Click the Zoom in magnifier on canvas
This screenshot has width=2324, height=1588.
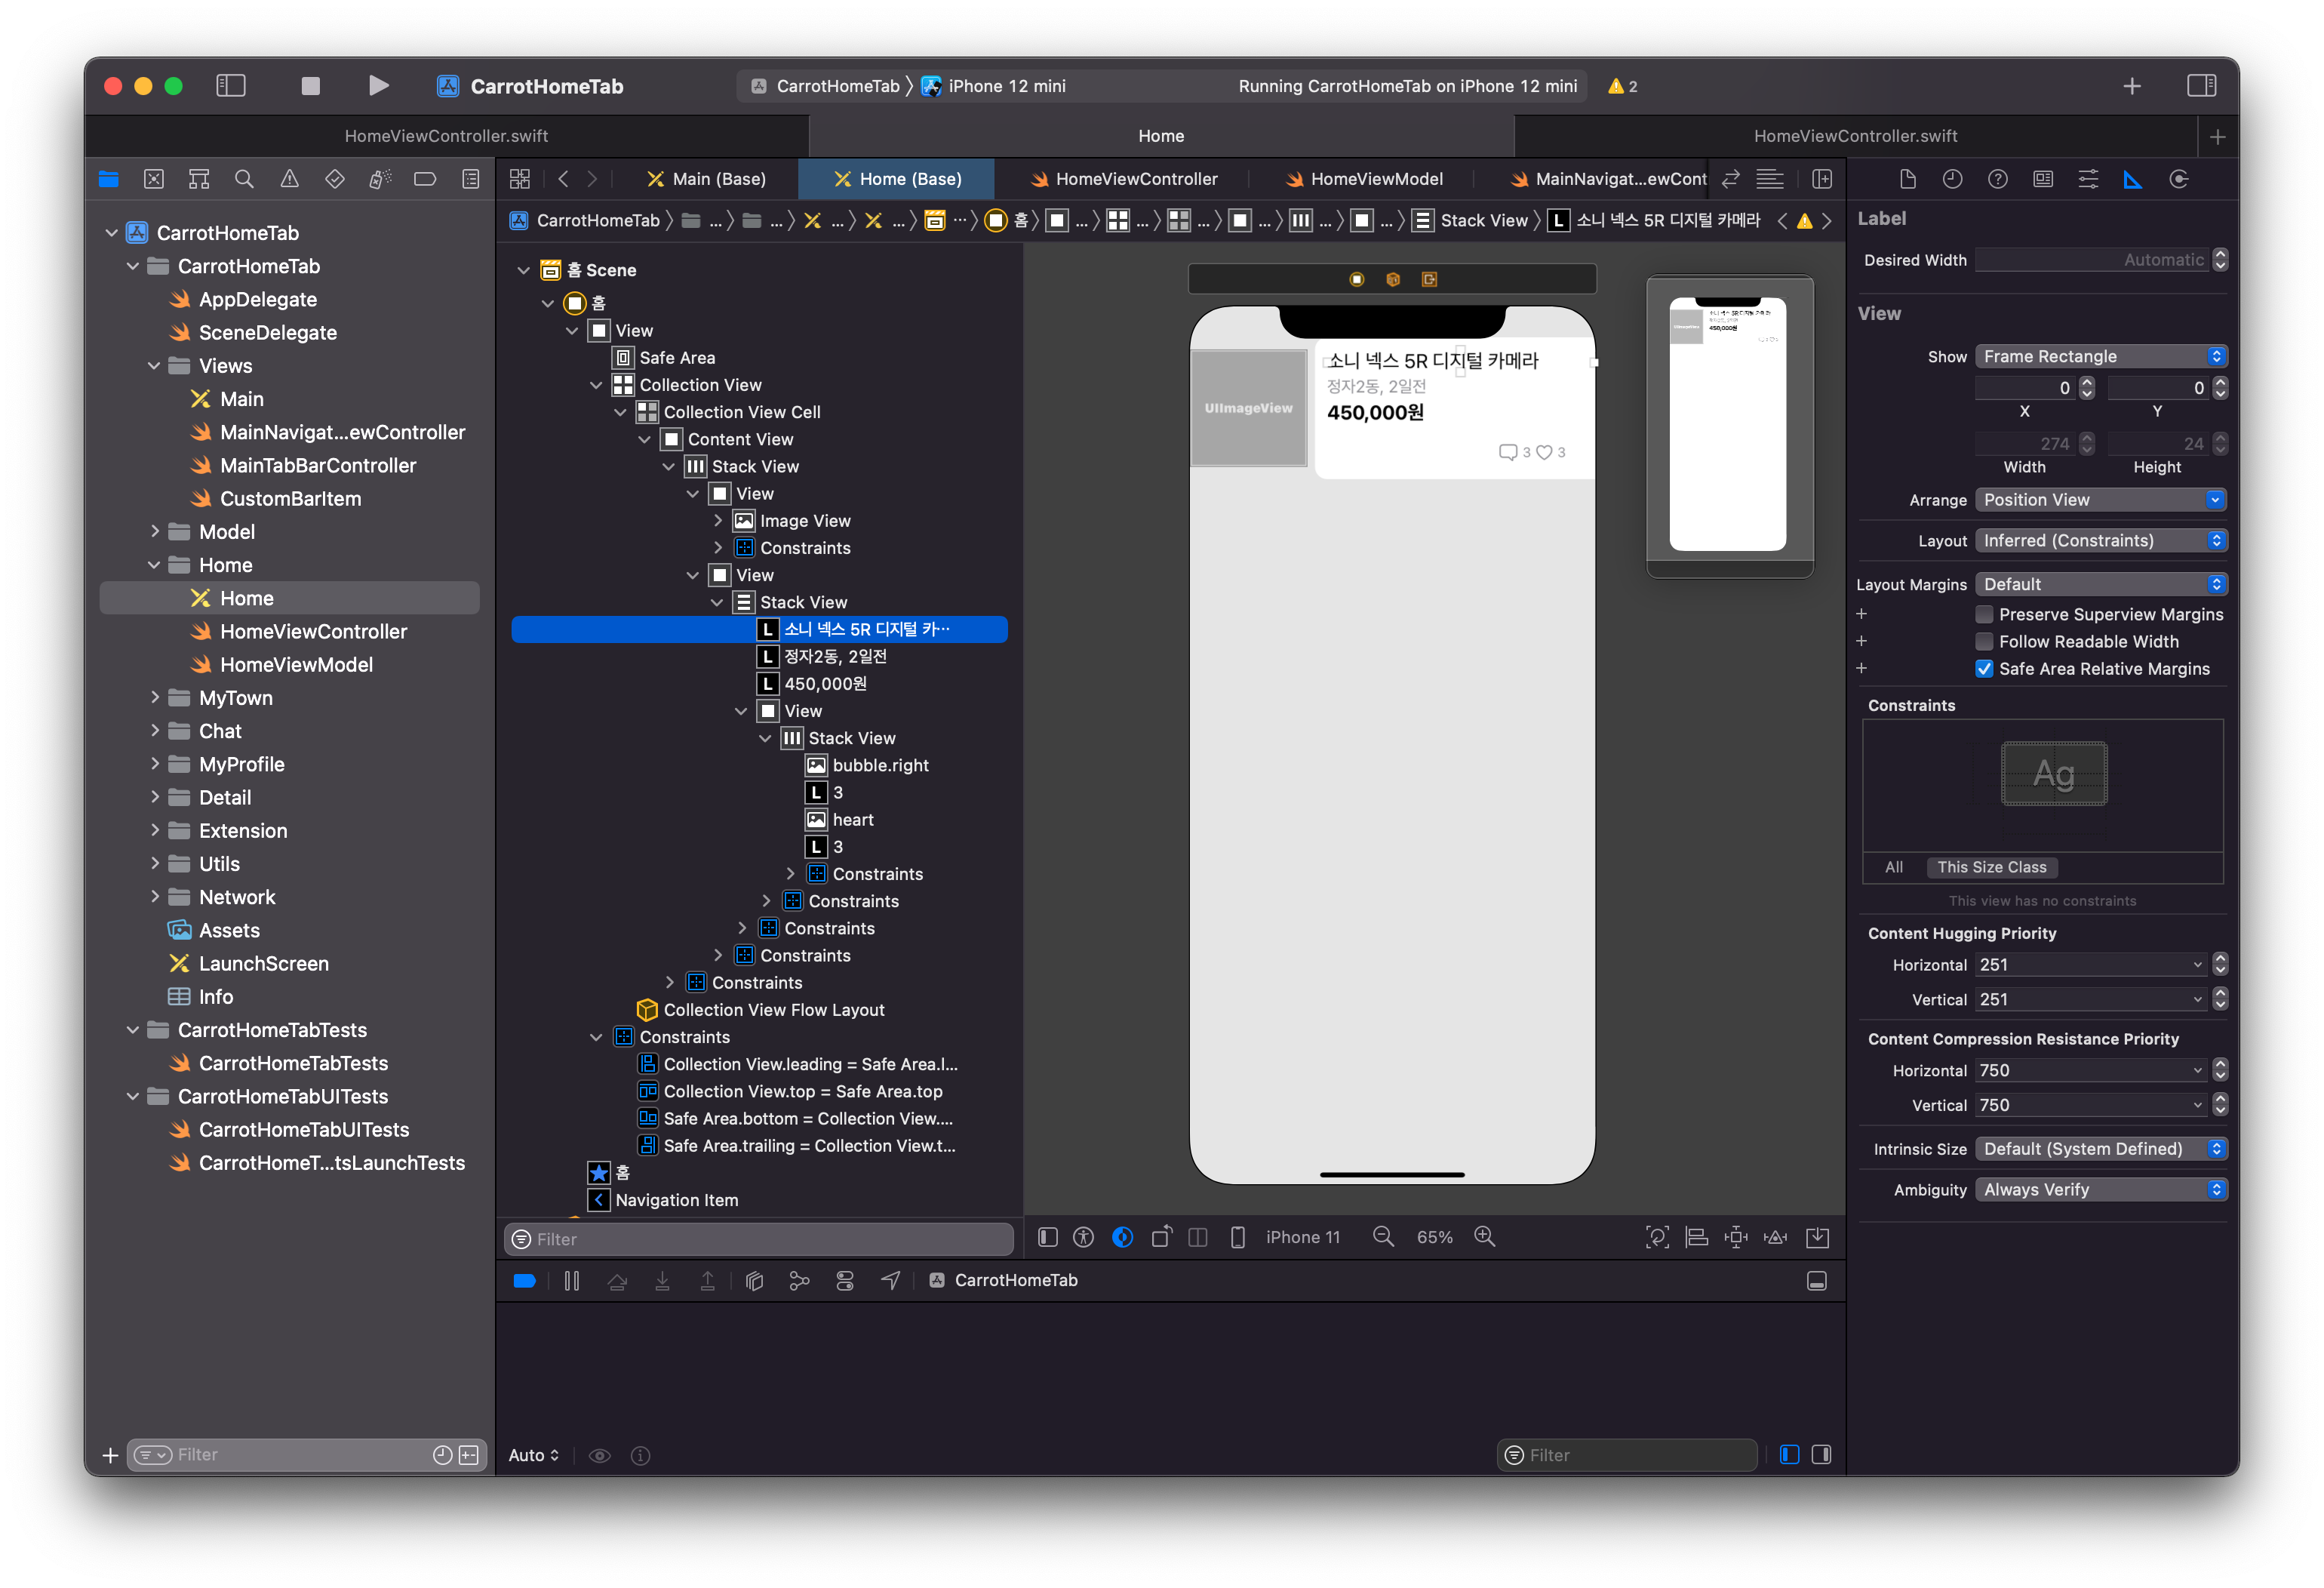coord(1485,1237)
